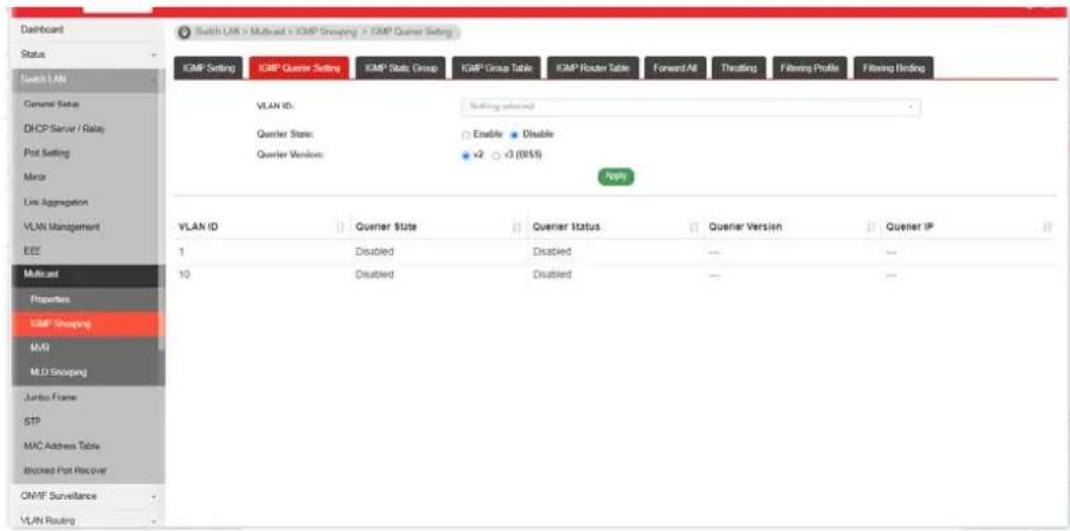The height and width of the screenshot is (531, 1070).
Task: Open Multicast Properties submenu item
Action: point(85,300)
